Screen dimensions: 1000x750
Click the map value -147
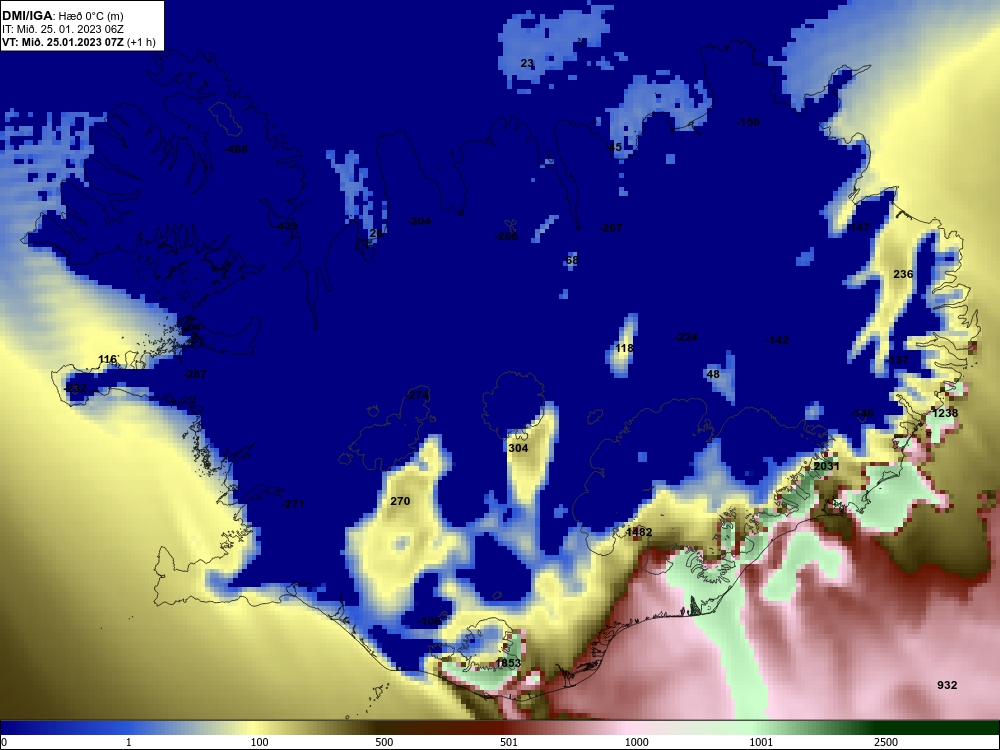(x=858, y=227)
